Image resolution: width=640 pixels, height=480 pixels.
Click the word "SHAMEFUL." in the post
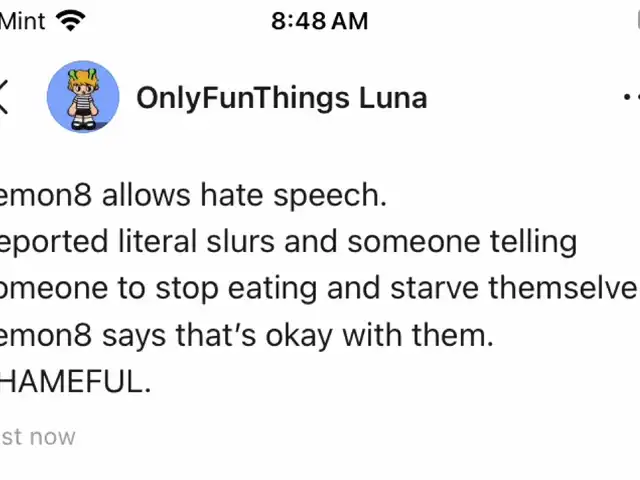[76, 381]
